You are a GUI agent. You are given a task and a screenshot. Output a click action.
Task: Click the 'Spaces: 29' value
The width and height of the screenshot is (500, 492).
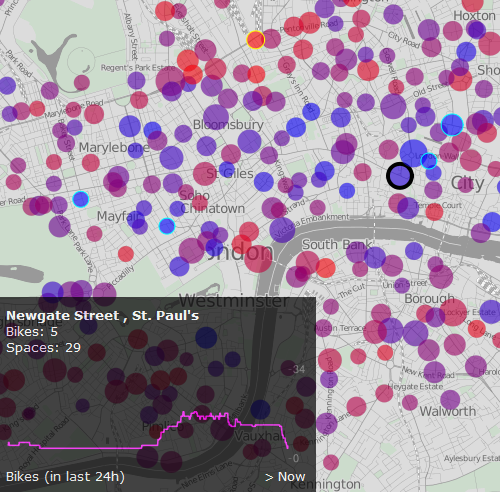coord(44,348)
